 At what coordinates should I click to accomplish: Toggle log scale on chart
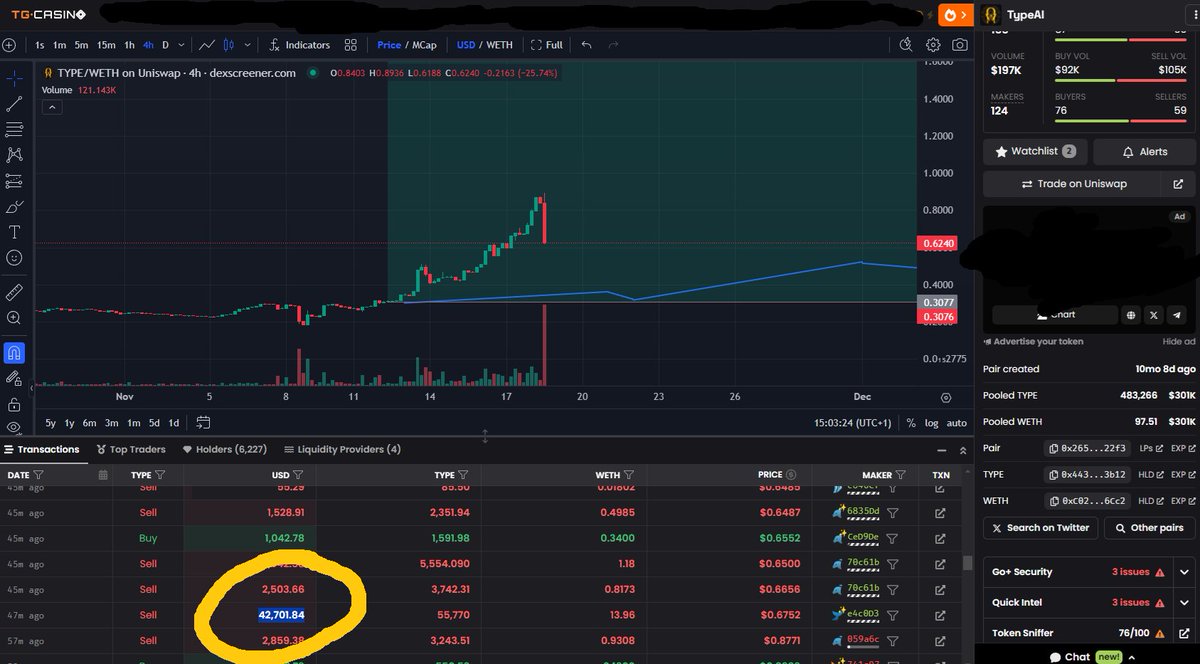(931, 423)
